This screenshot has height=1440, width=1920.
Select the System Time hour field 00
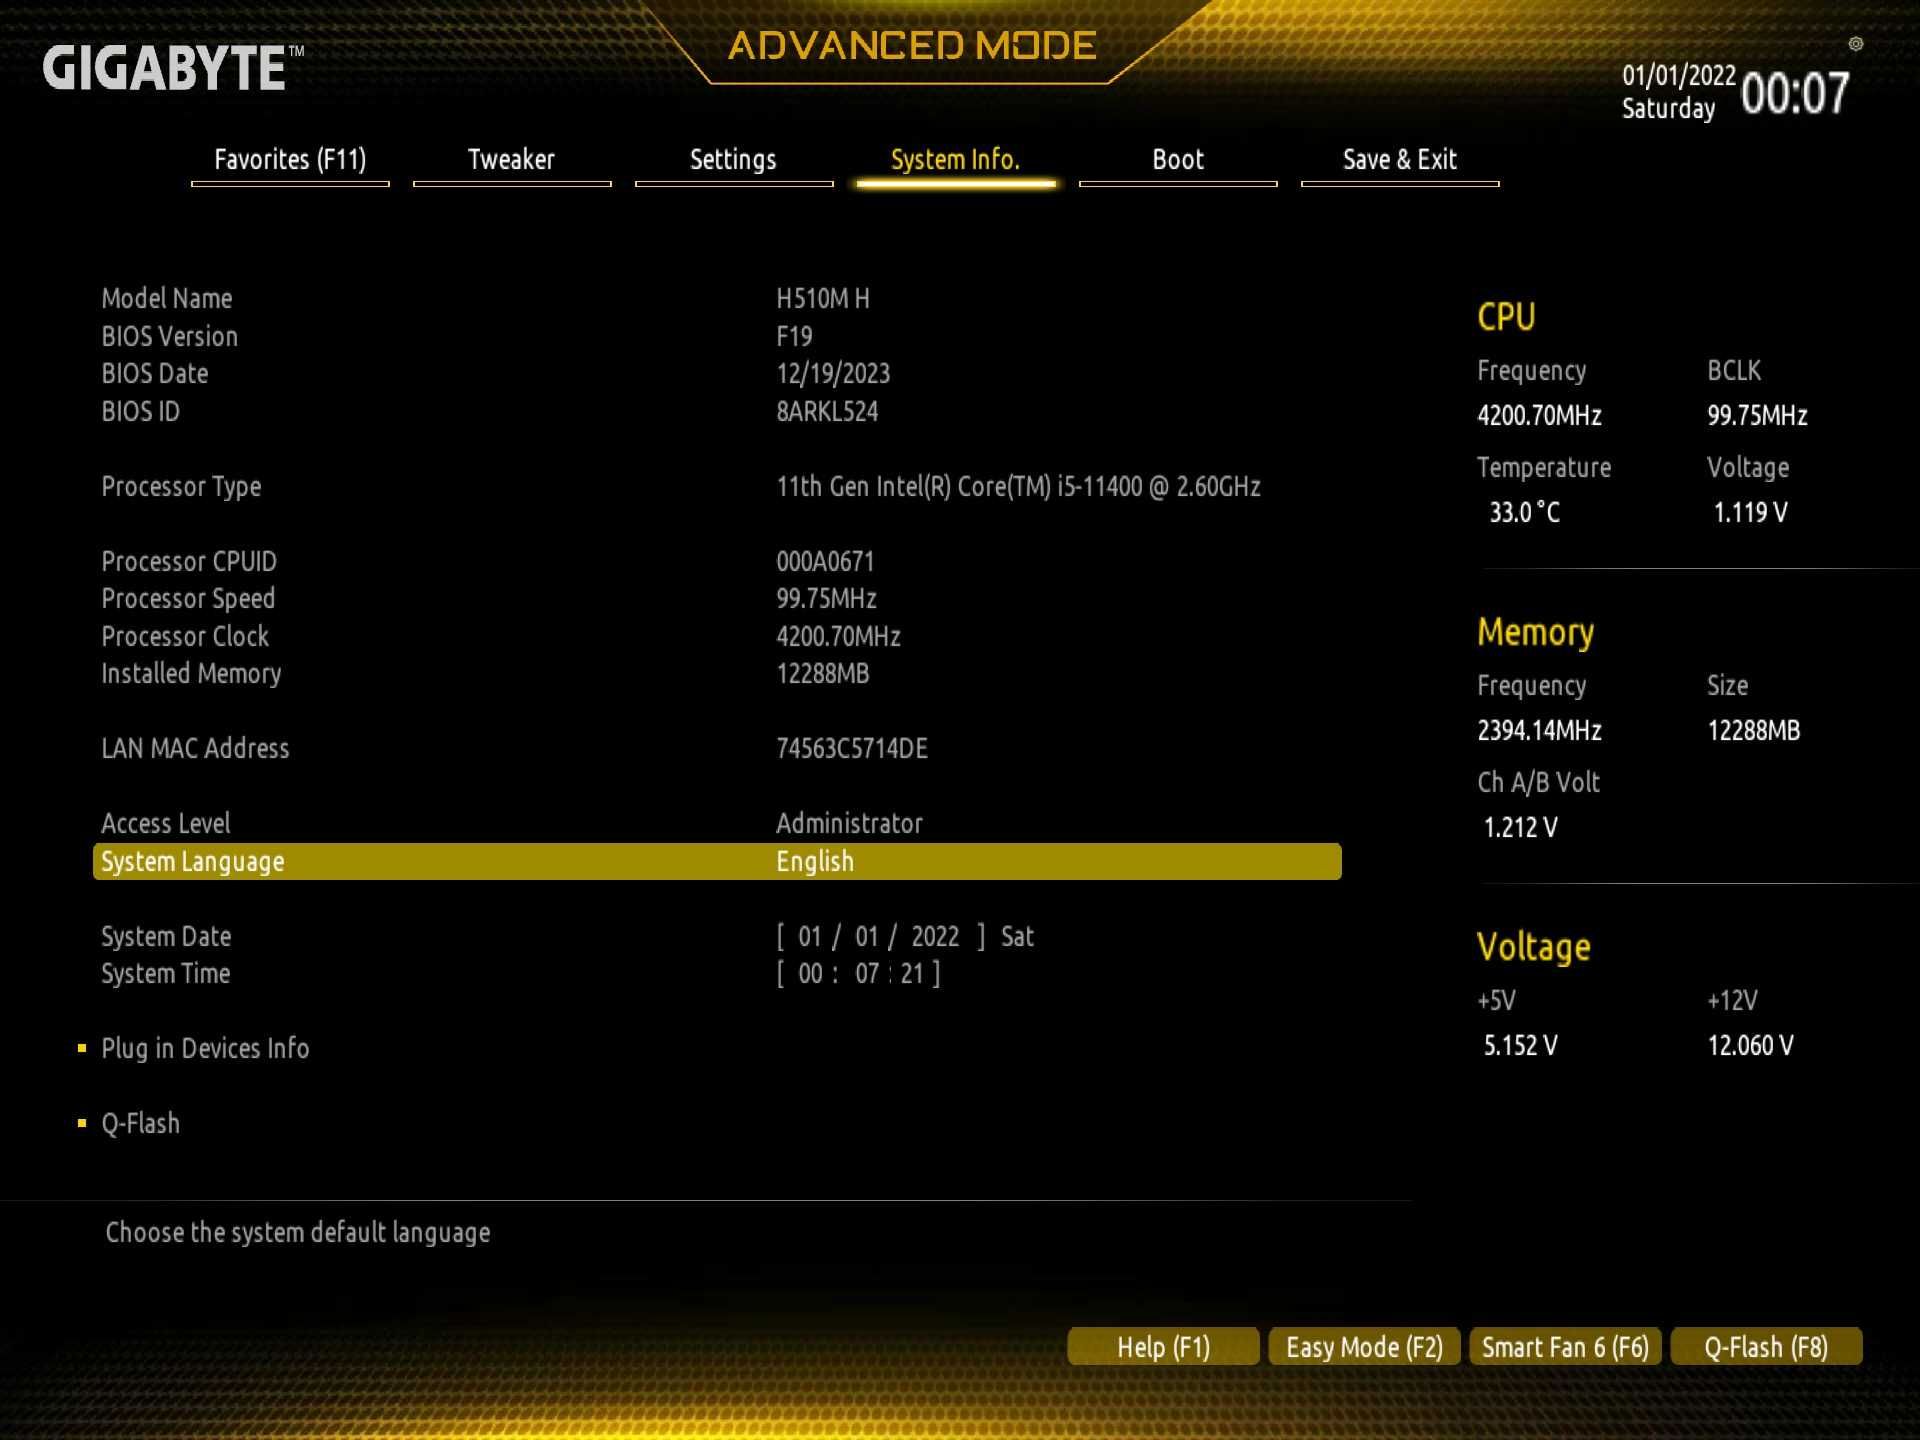click(x=810, y=974)
